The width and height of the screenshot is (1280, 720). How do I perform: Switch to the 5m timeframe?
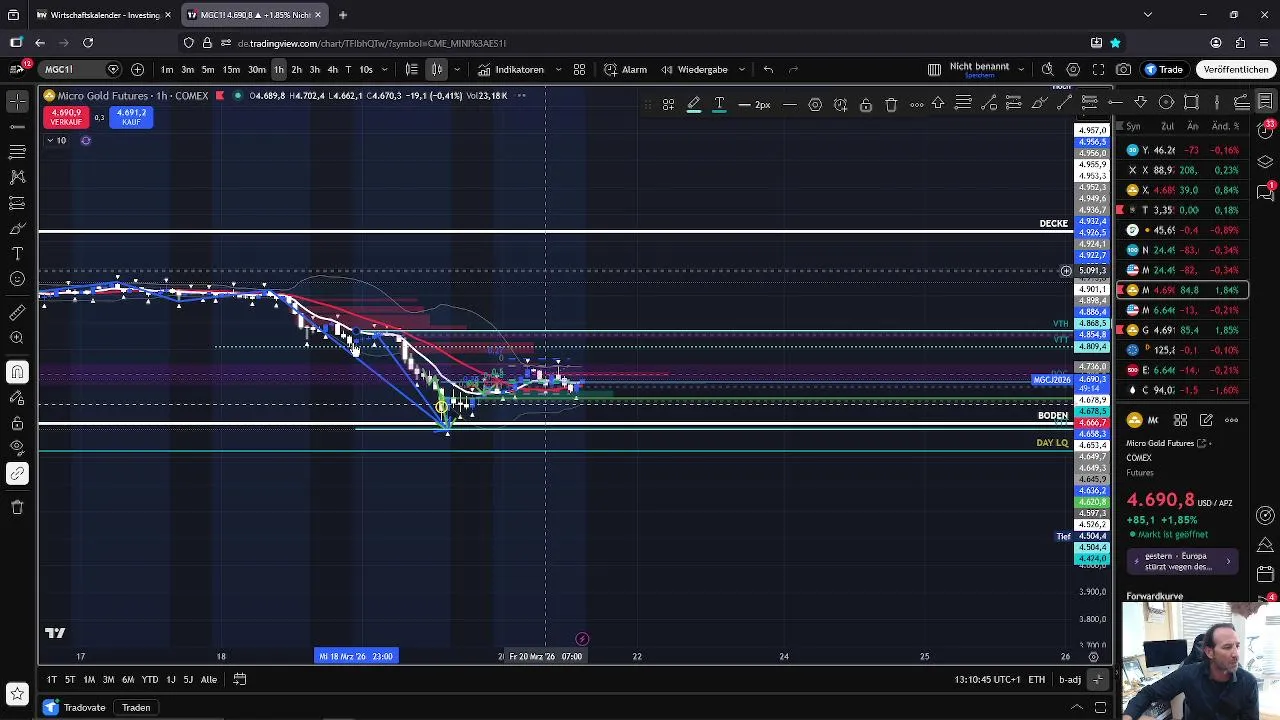[208, 69]
